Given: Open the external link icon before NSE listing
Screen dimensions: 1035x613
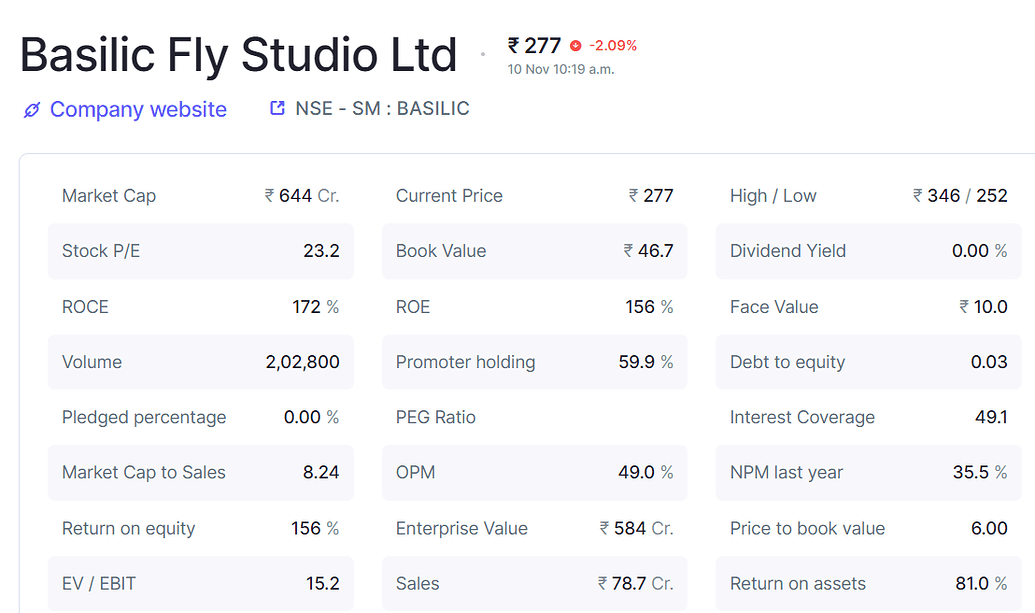Looking at the screenshot, I should (x=277, y=108).
